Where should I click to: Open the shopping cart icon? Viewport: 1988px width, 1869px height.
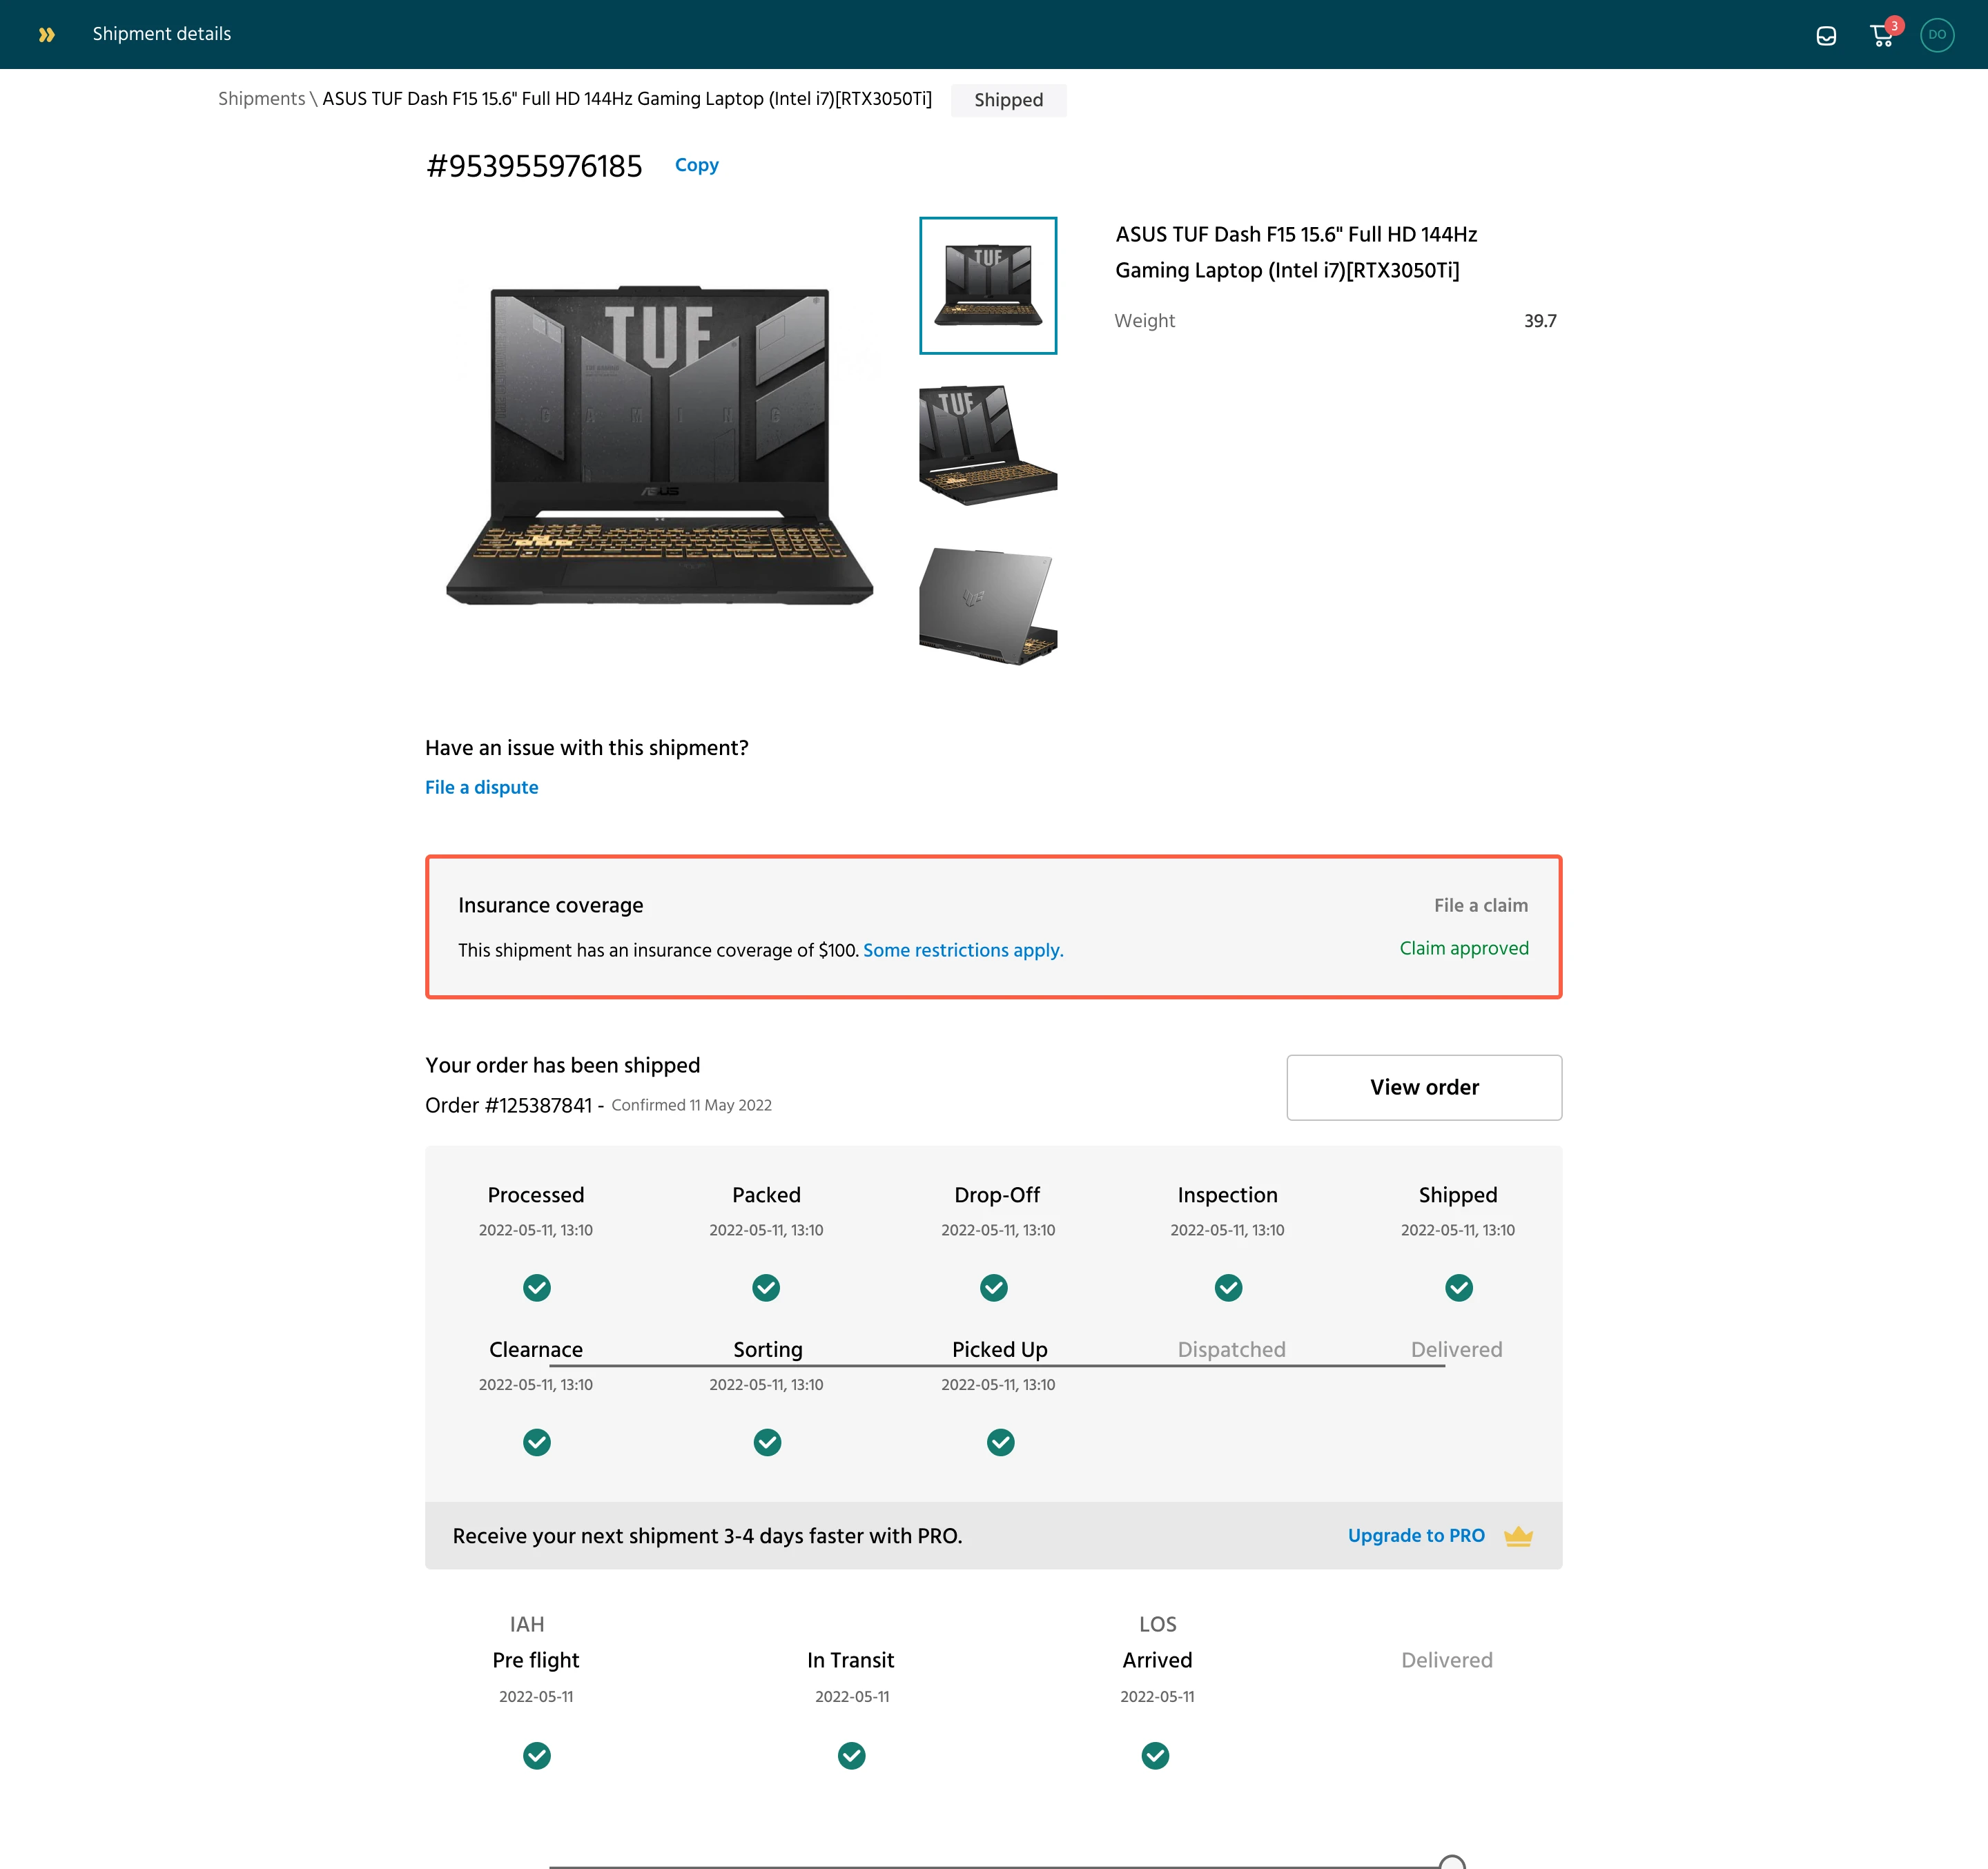click(1881, 36)
